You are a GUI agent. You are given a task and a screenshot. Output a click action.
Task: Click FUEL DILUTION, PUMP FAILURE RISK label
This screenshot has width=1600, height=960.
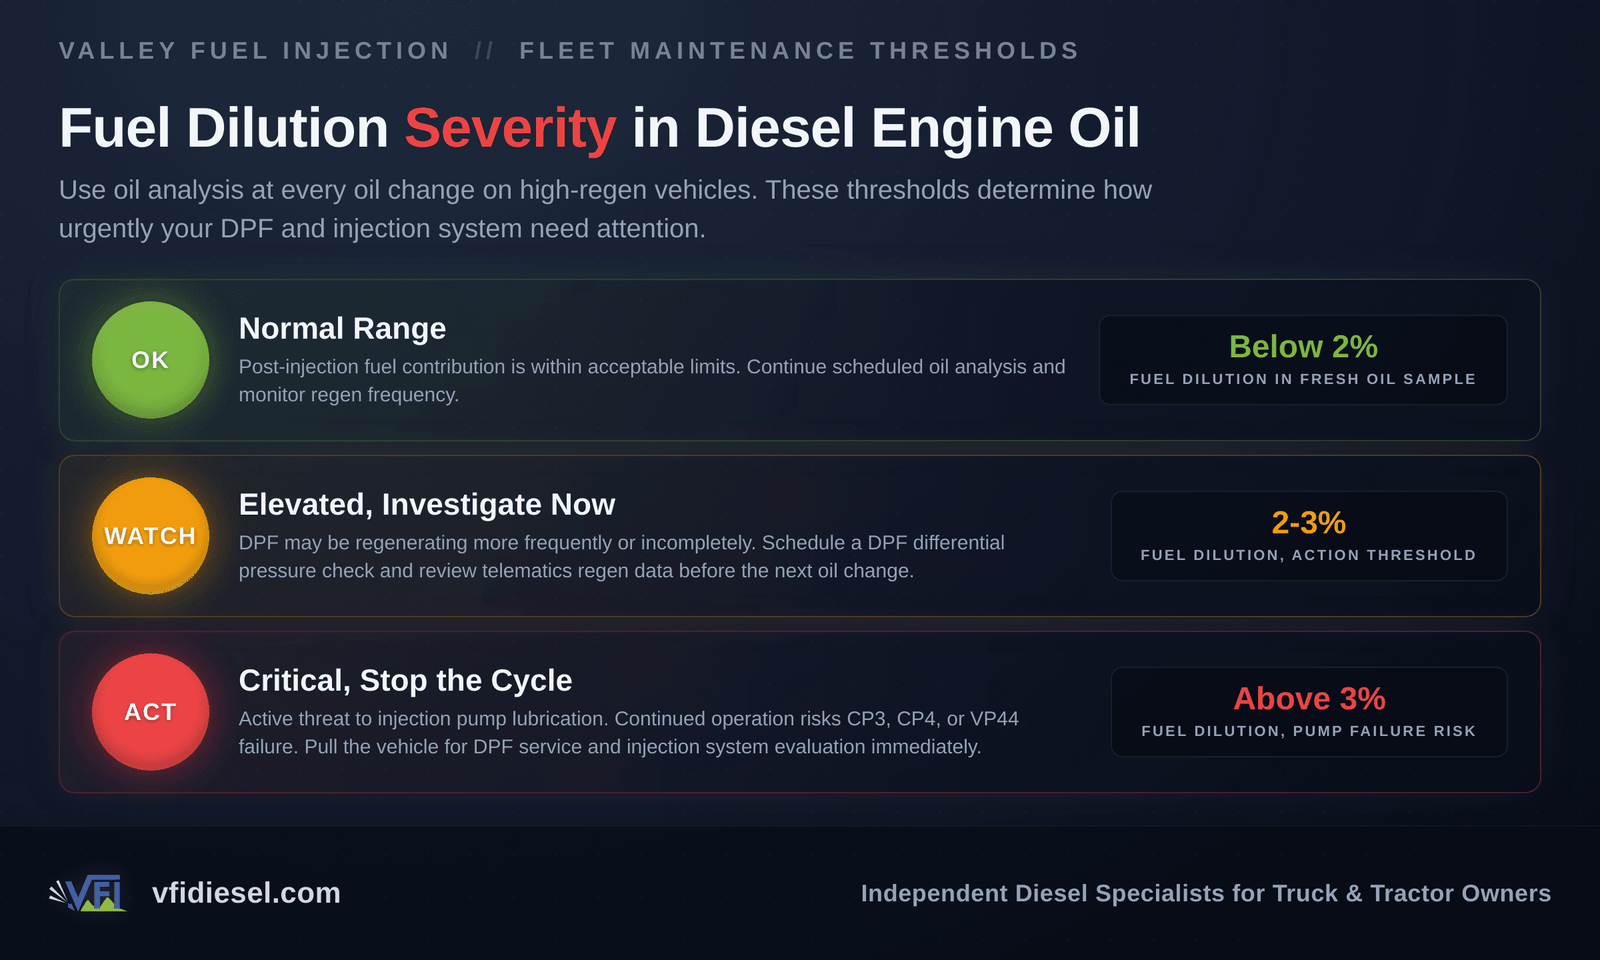click(x=1309, y=731)
